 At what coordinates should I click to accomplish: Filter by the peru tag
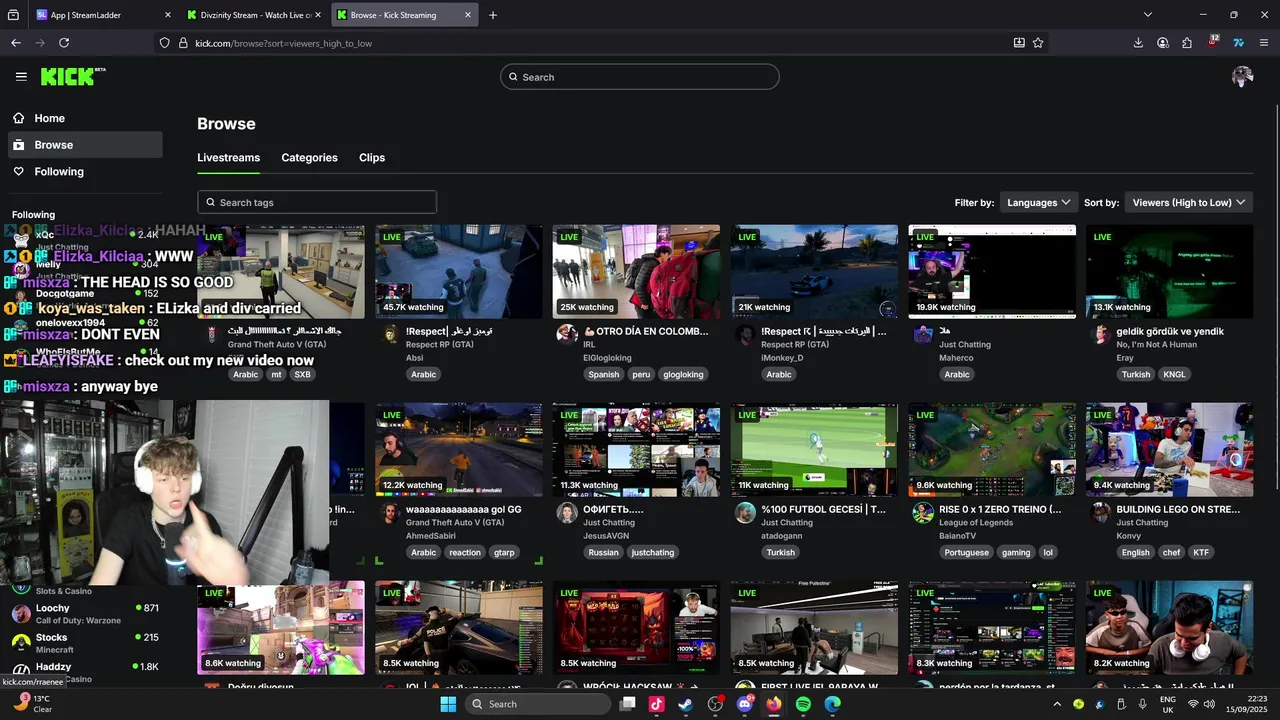641,374
